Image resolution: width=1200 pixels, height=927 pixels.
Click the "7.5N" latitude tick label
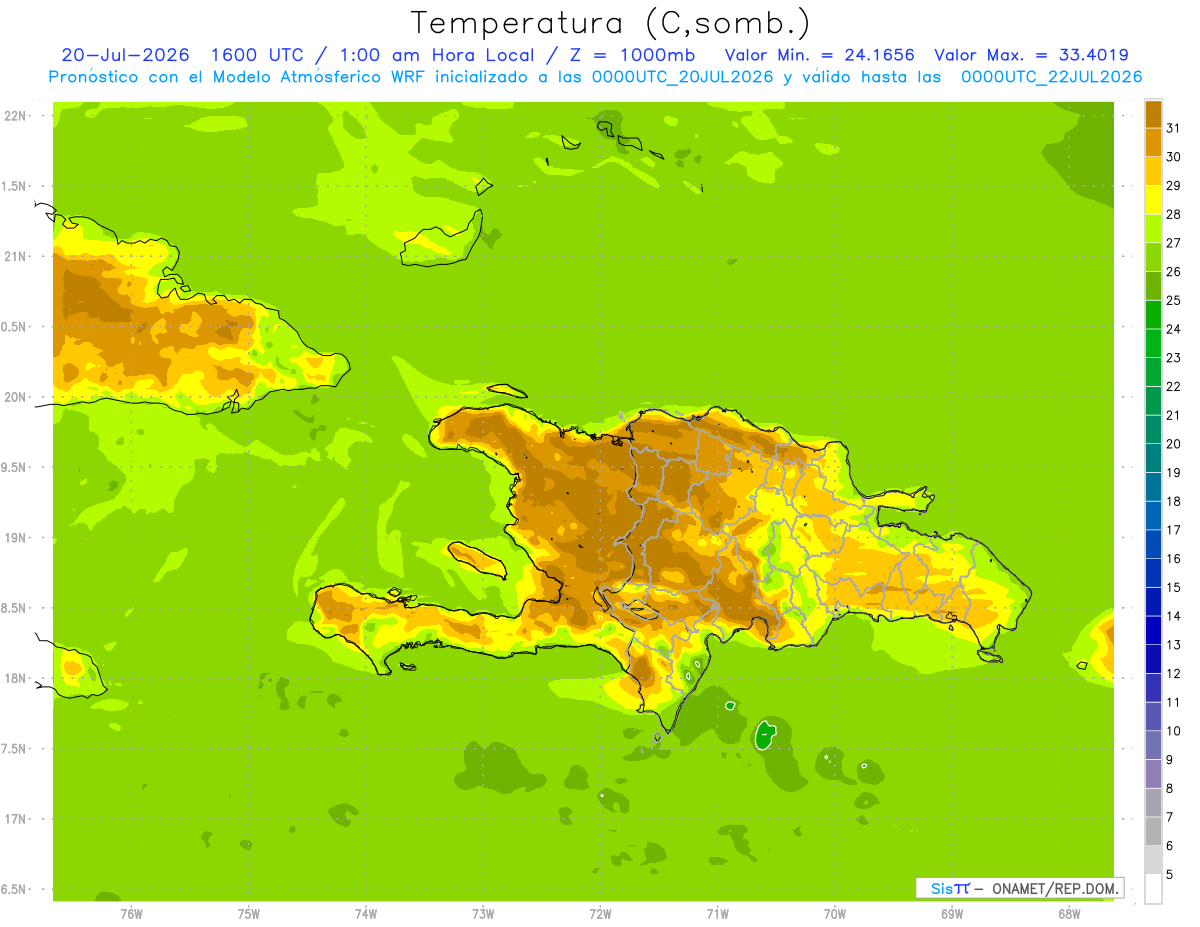point(14,748)
